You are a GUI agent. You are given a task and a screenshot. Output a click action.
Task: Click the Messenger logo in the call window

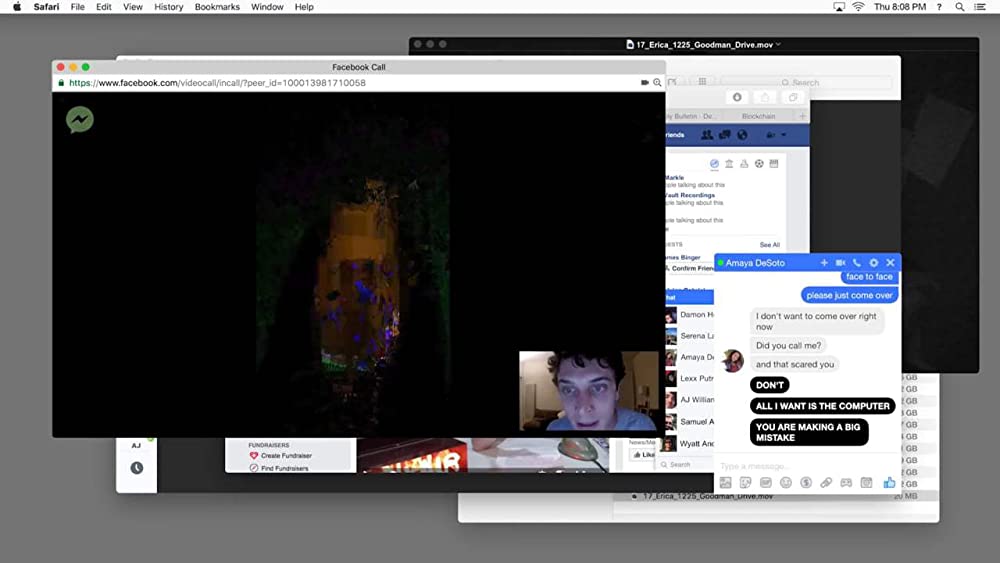80,120
